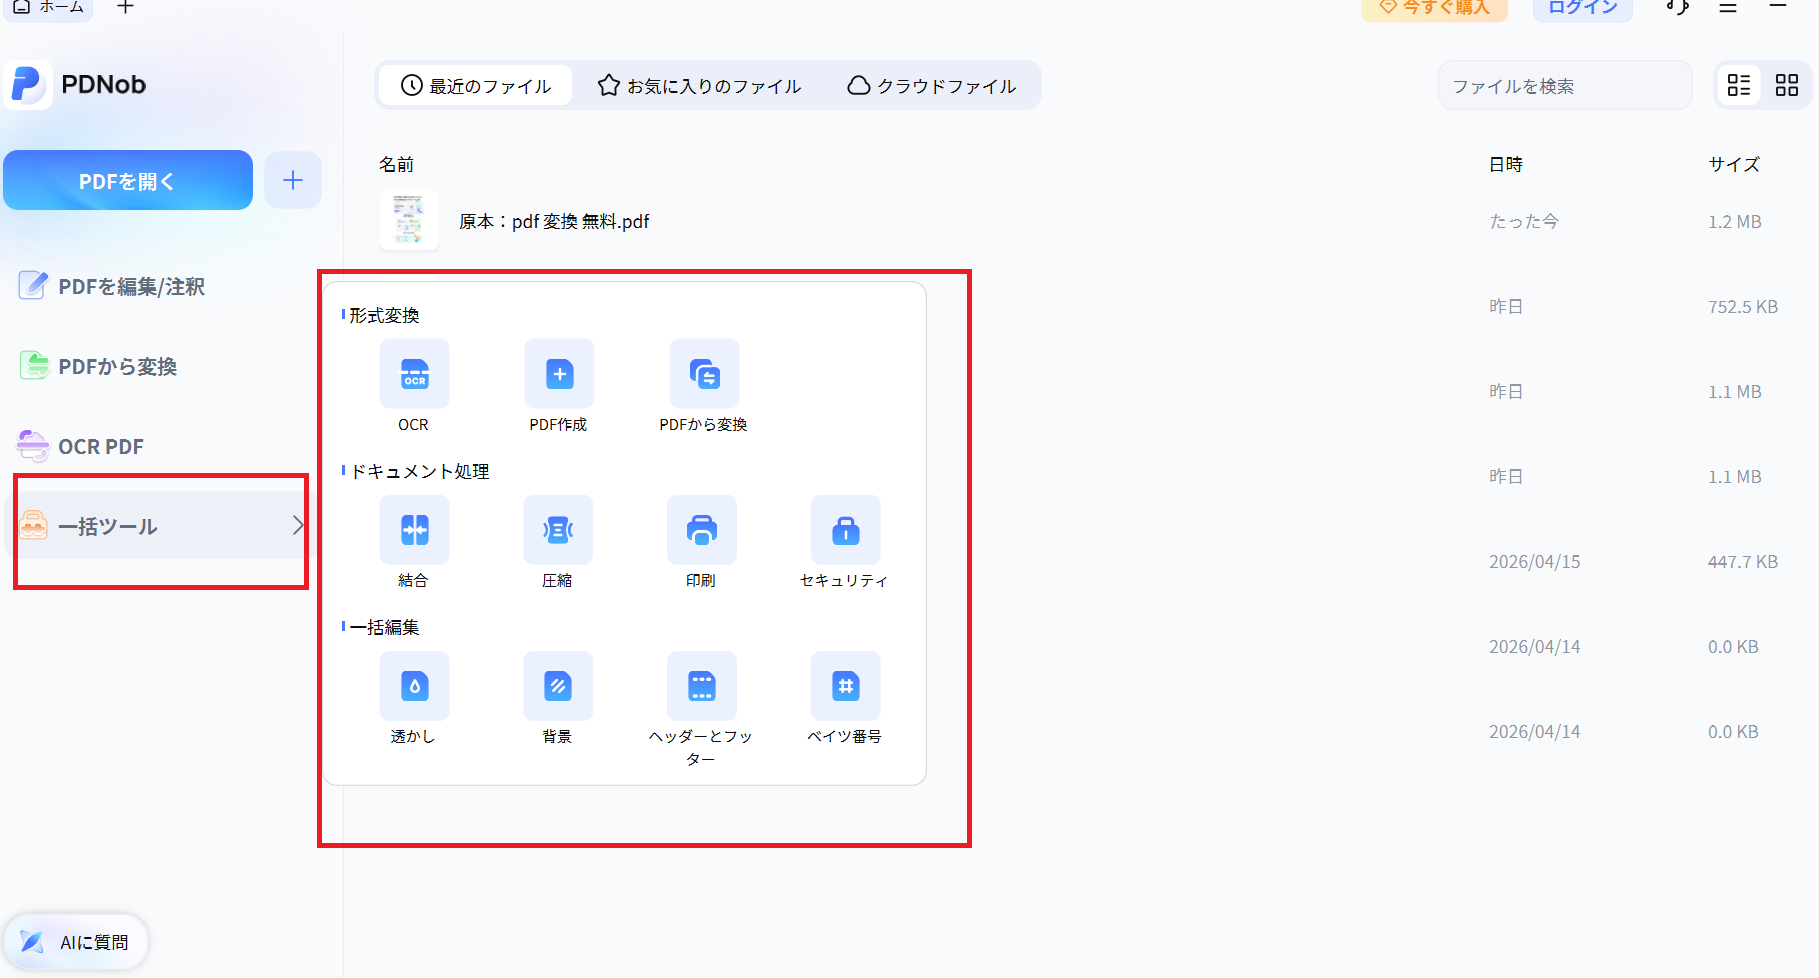1819x978 pixels.
Task: Open new tab with plus icon
Action: tap(125, 7)
